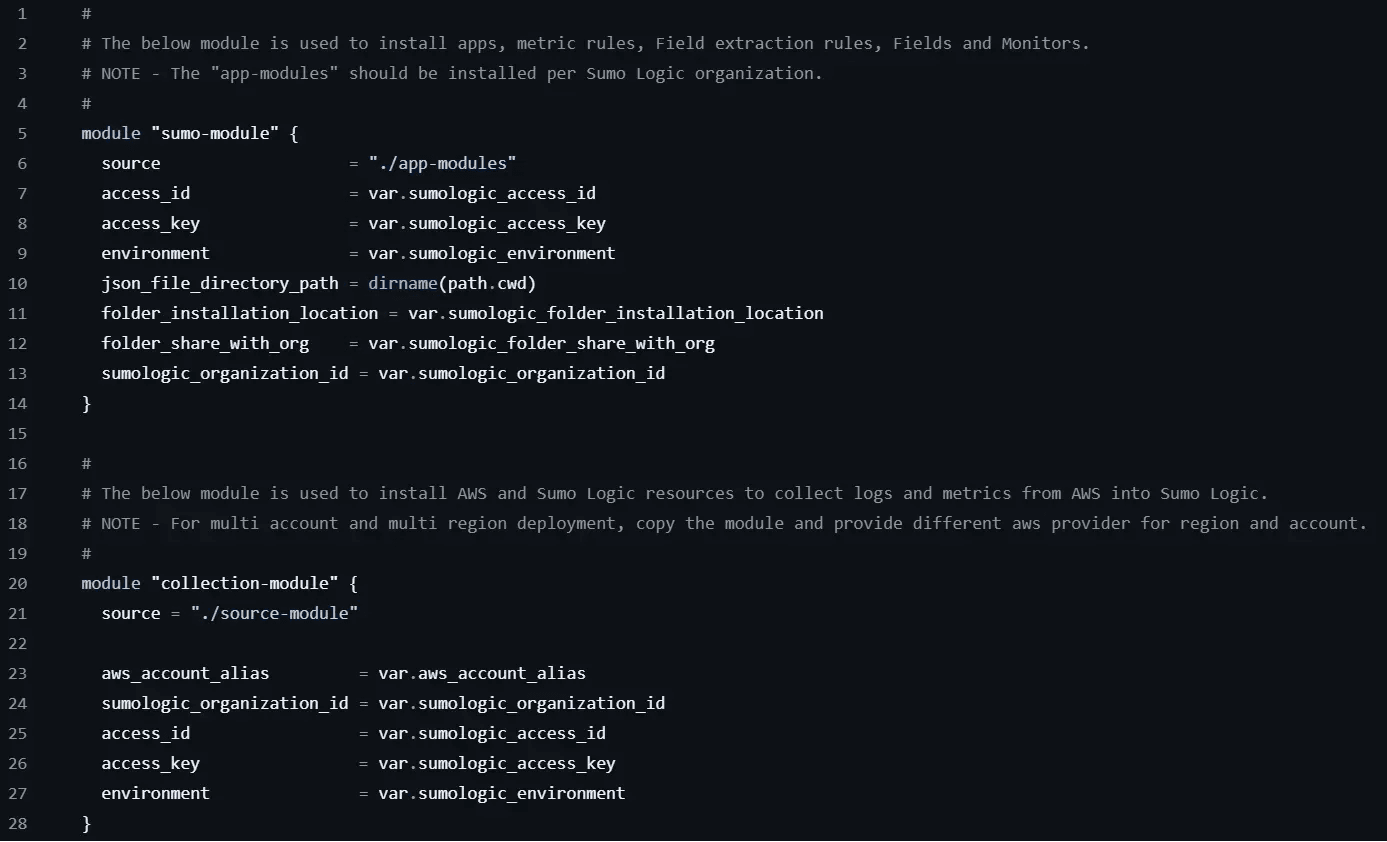Click var.aws_account_alias value
The width and height of the screenshot is (1387, 842).
pos(482,673)
